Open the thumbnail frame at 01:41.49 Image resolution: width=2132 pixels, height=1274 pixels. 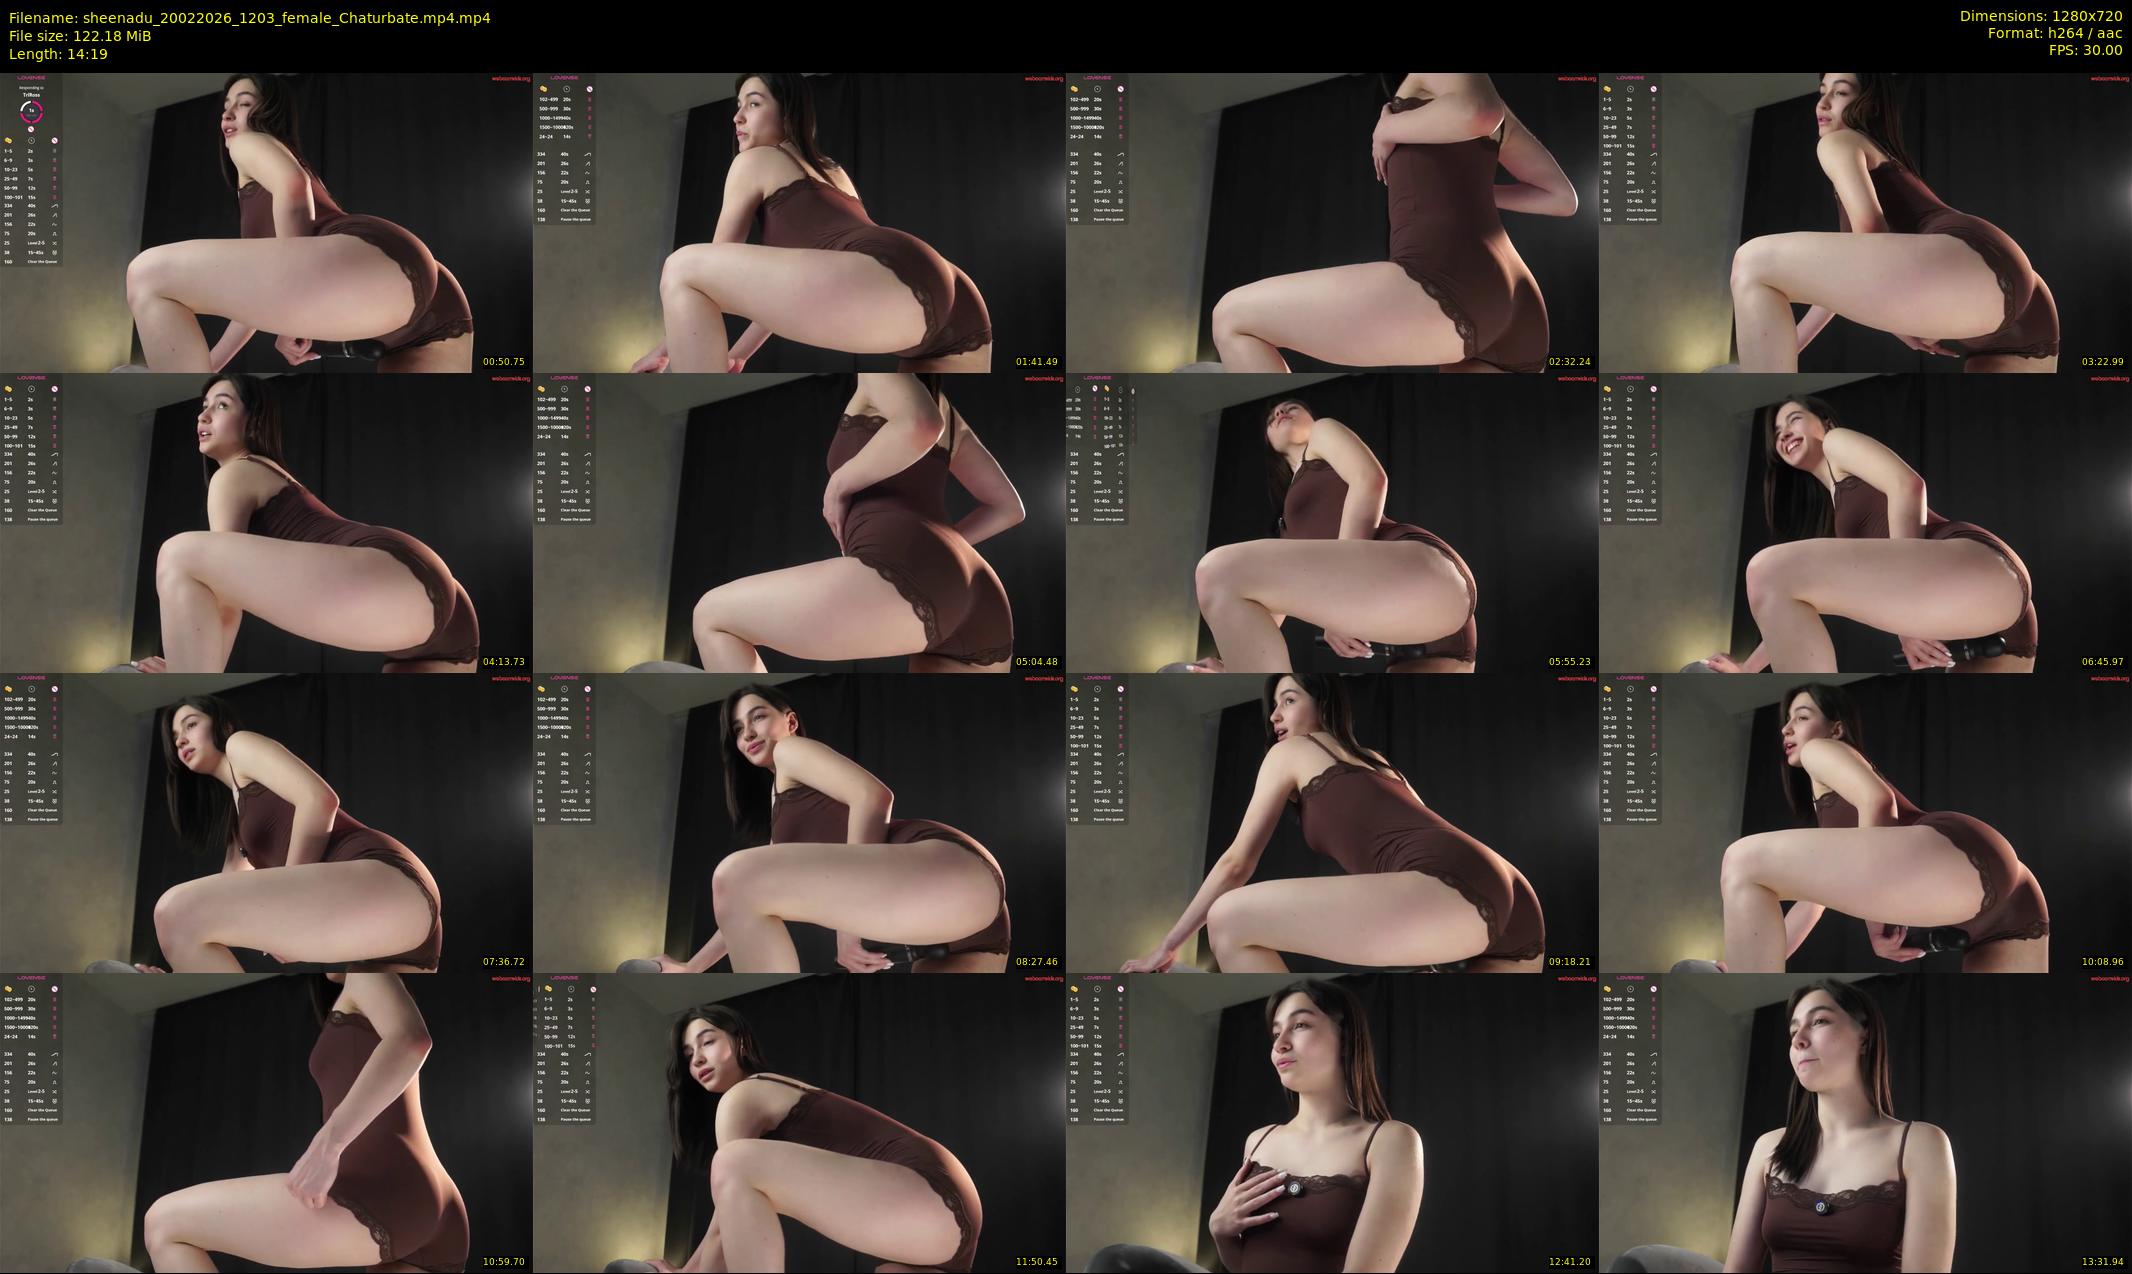(799, 222)
